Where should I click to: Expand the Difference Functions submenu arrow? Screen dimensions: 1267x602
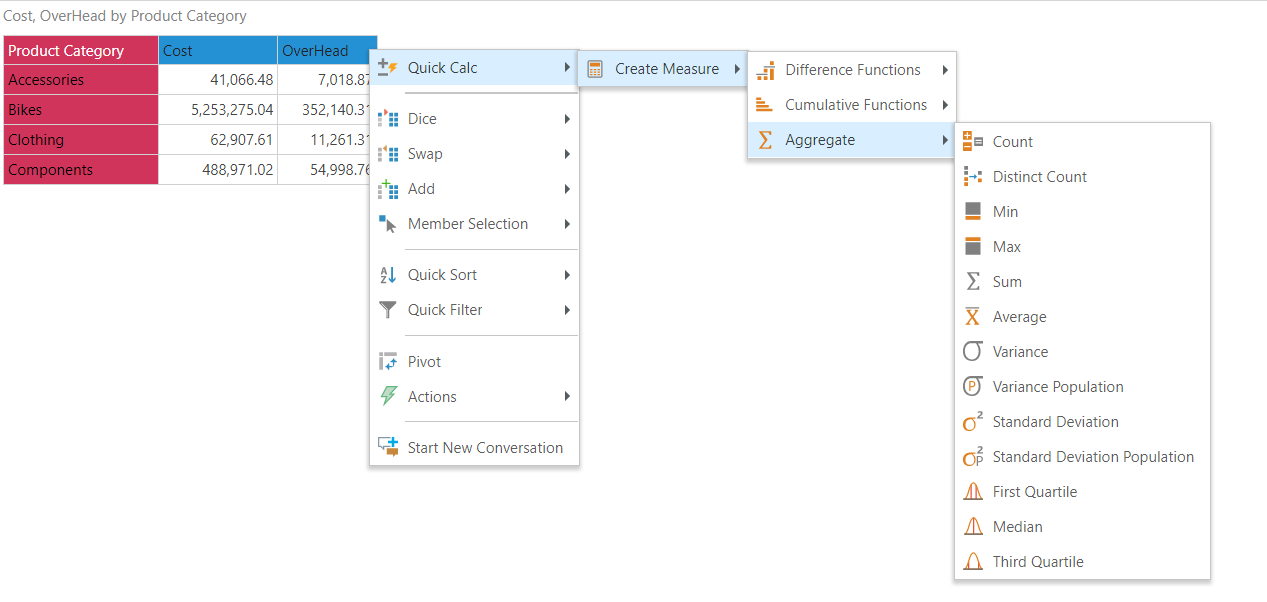pos(945,70)
